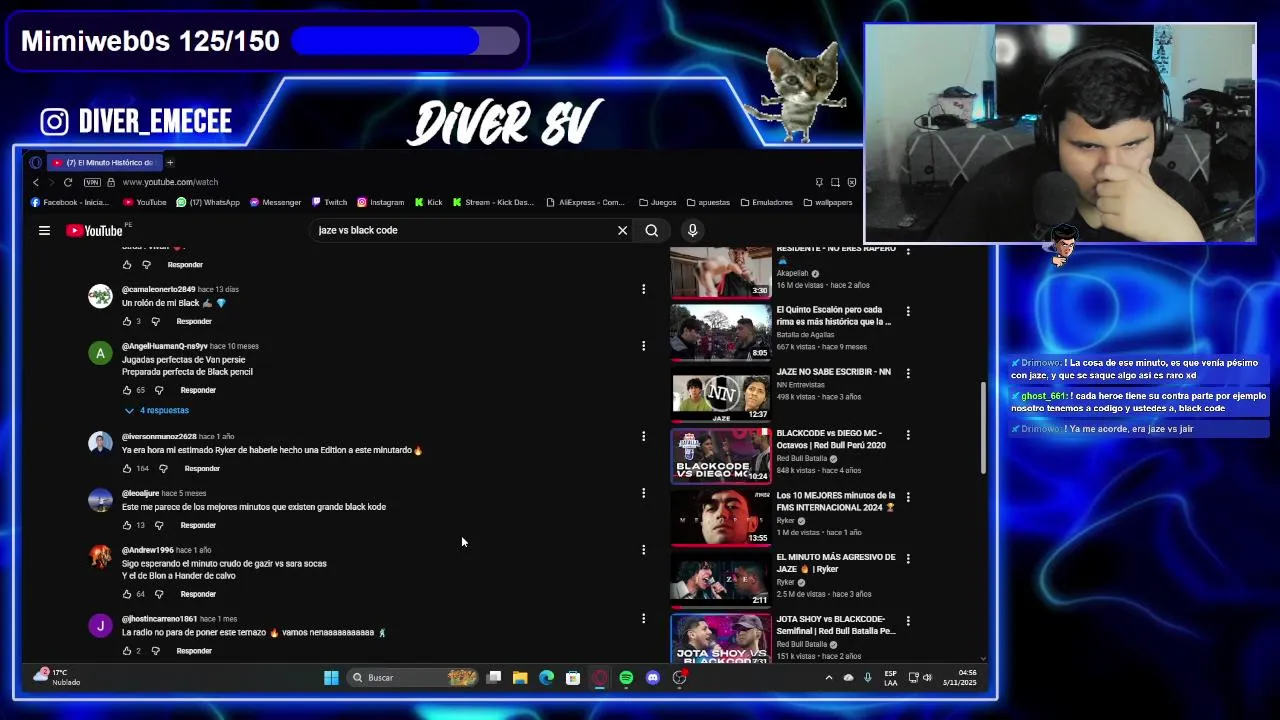Open the Twitch bookmark
Screen dimensions: 1280x720
(330, 202)
